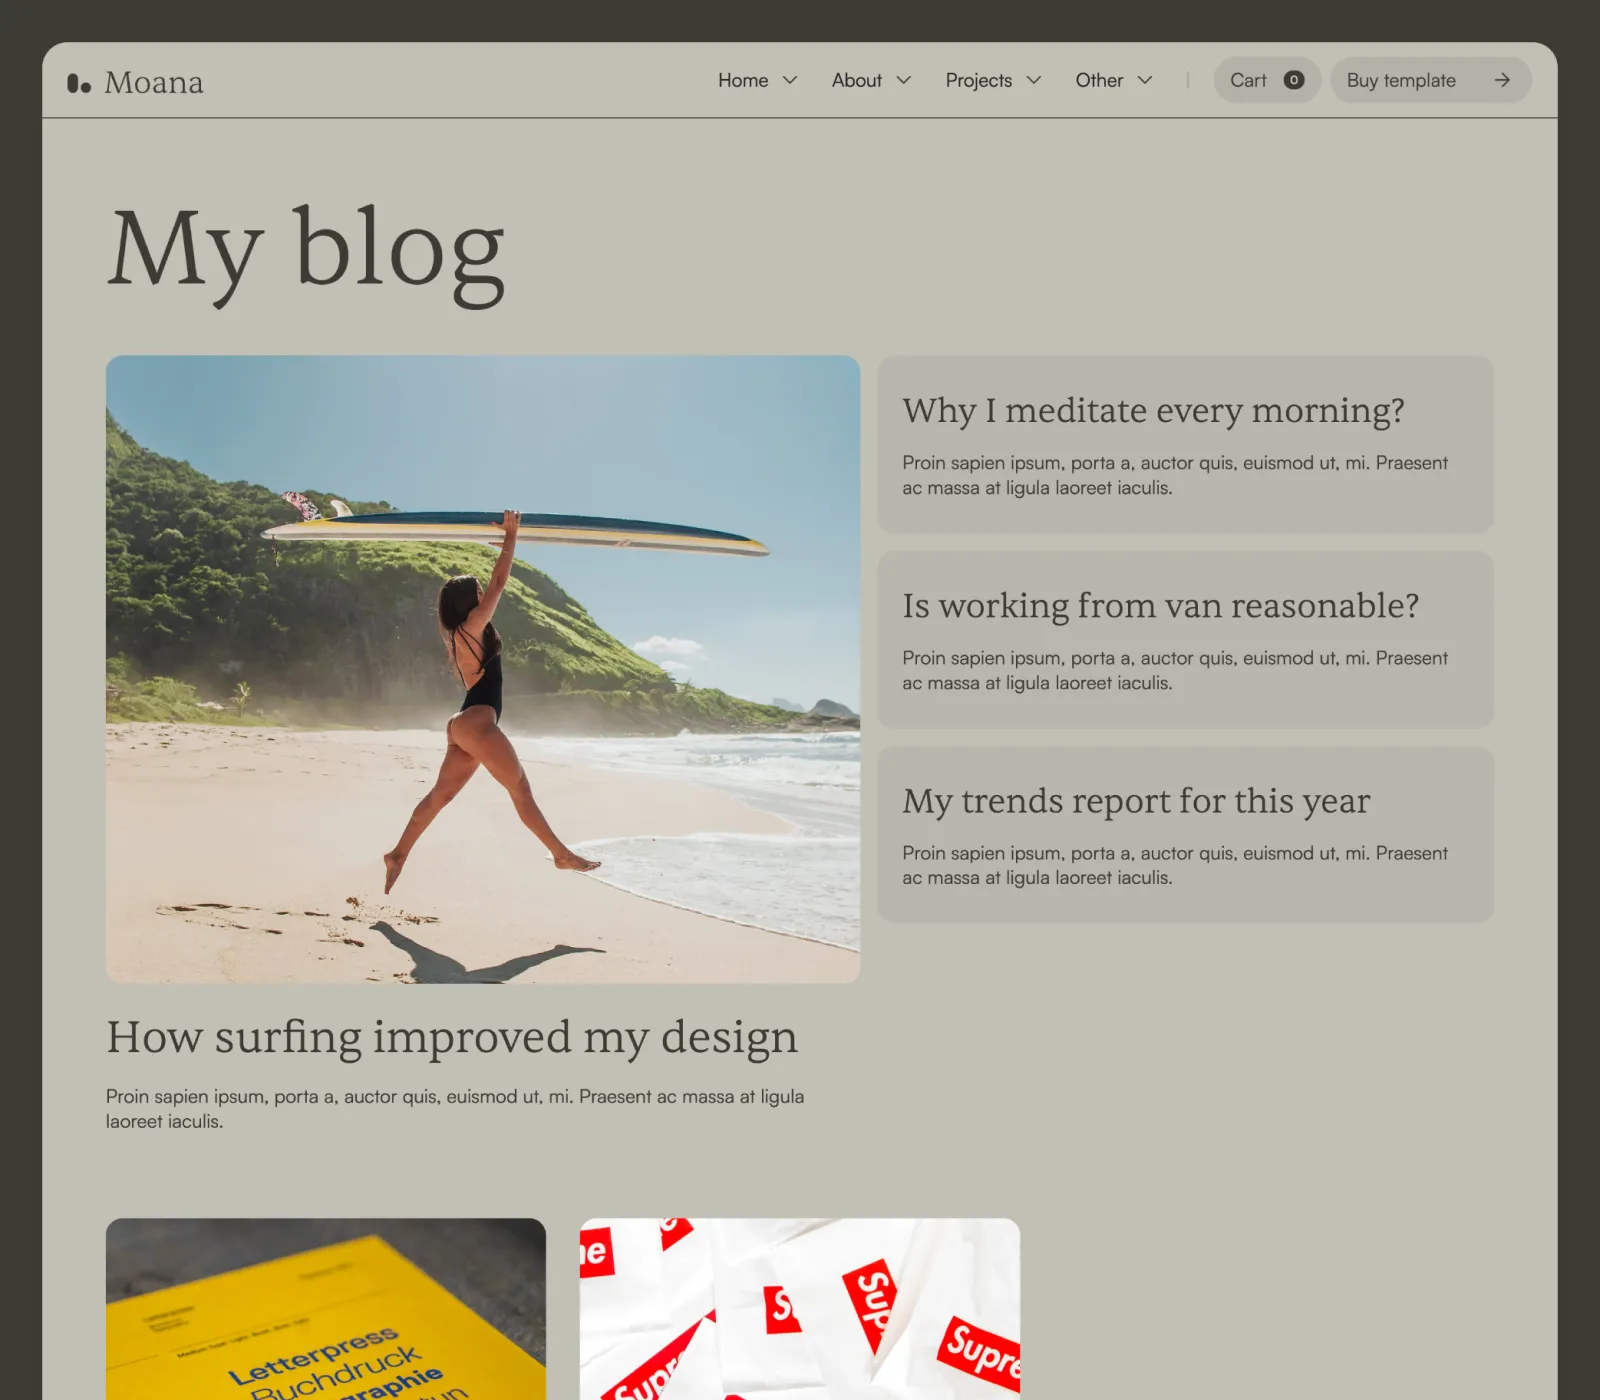Open the yellow Letterpress book thumbnail
This screenshot has height=1400, width=1600.
326,1309
